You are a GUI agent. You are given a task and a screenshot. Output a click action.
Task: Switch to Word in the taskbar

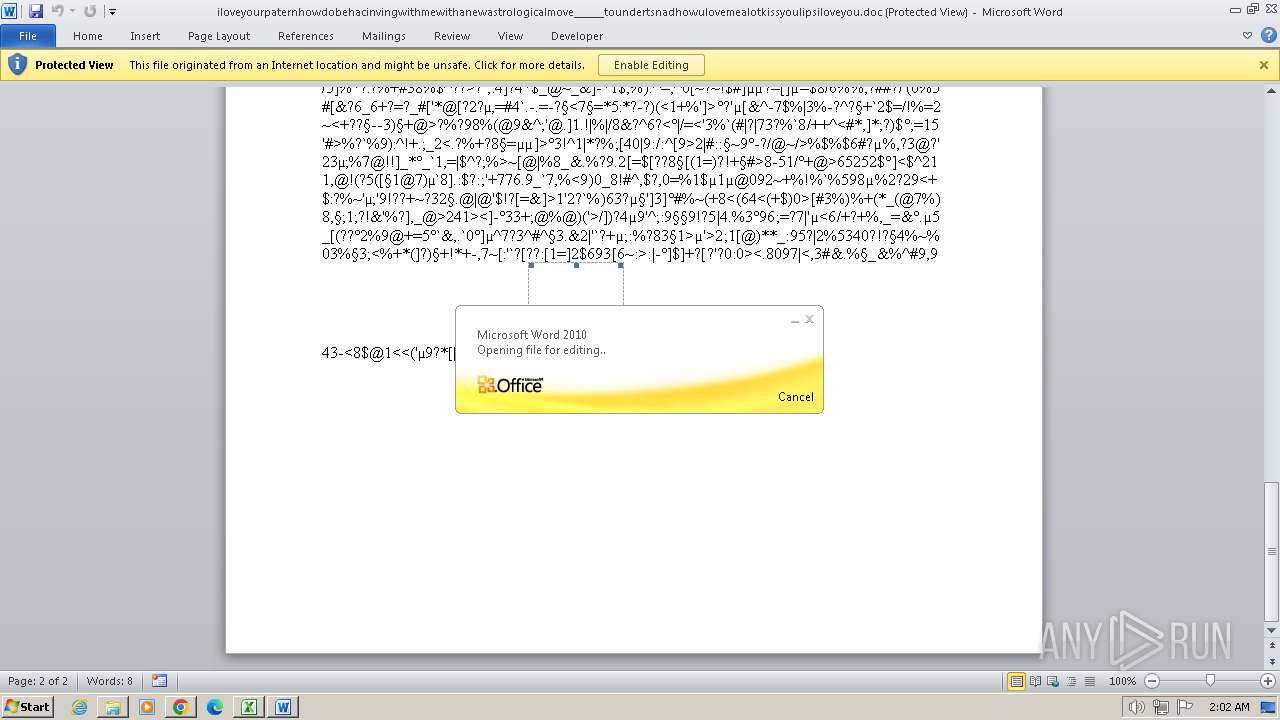(x=283, y=707)
